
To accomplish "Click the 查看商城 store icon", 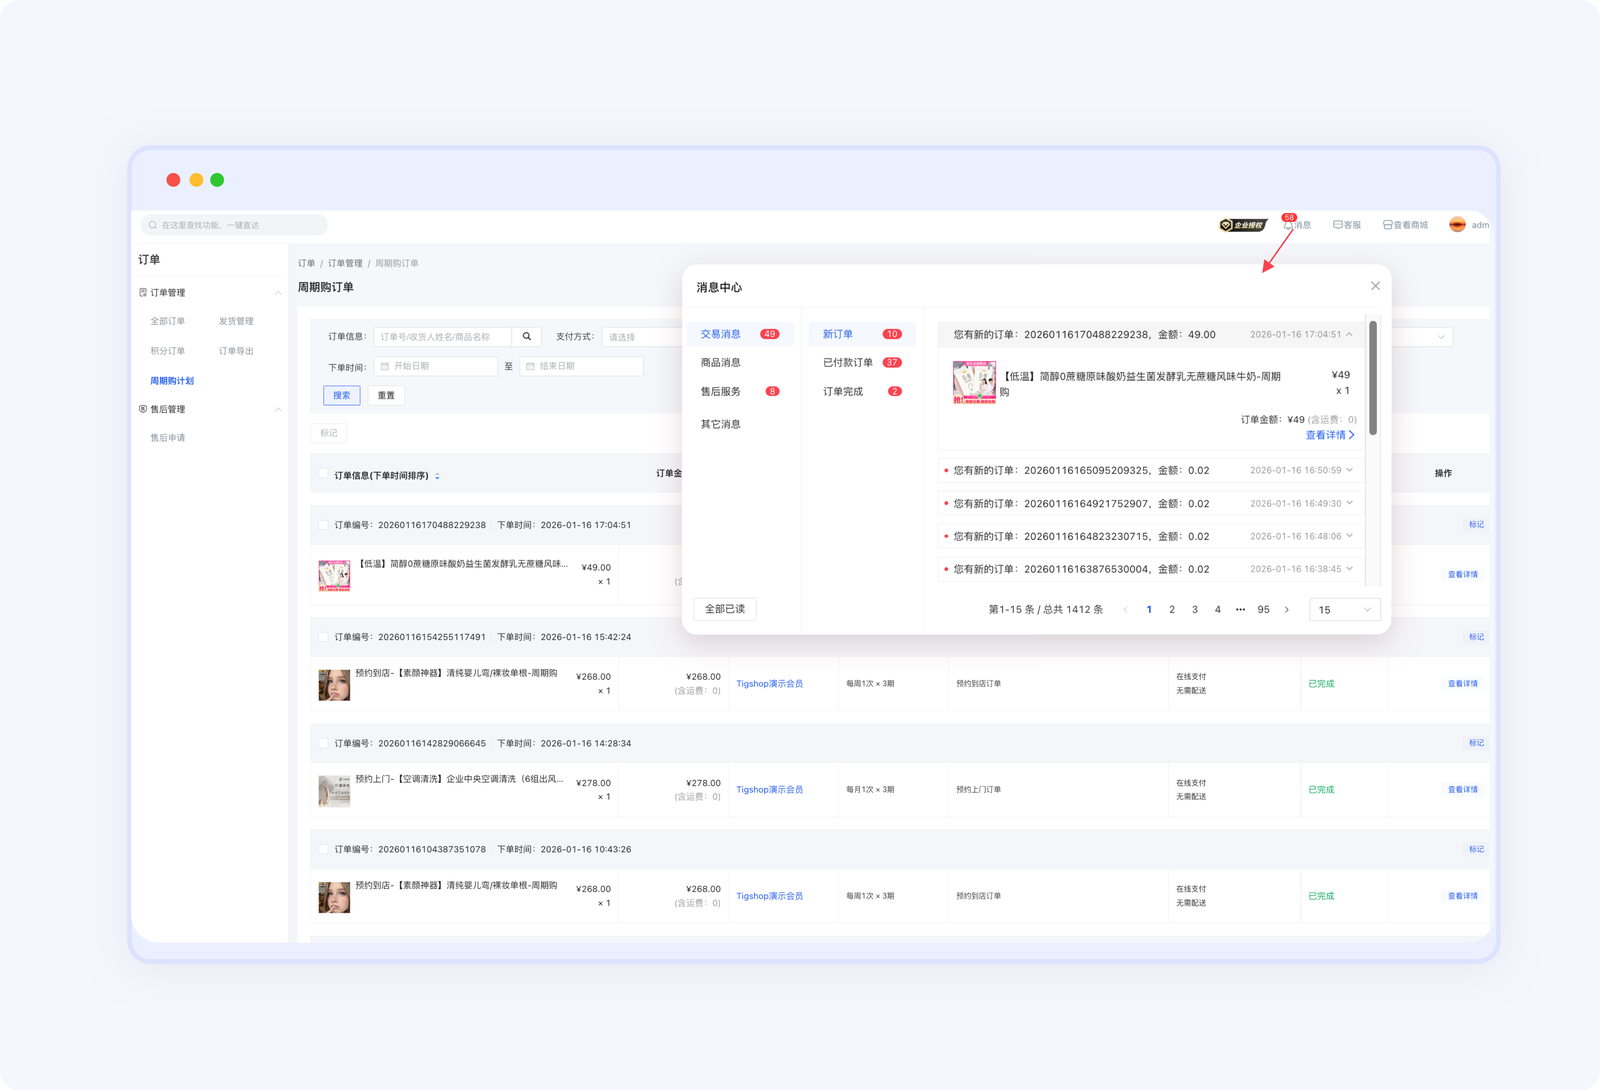I will coord(1387,225).
